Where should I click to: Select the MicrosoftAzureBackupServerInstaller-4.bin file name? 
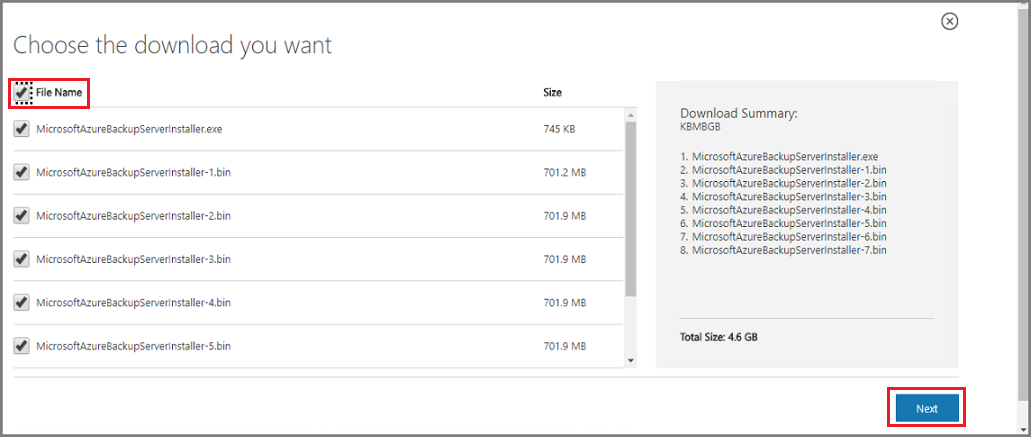coord(133,302)
